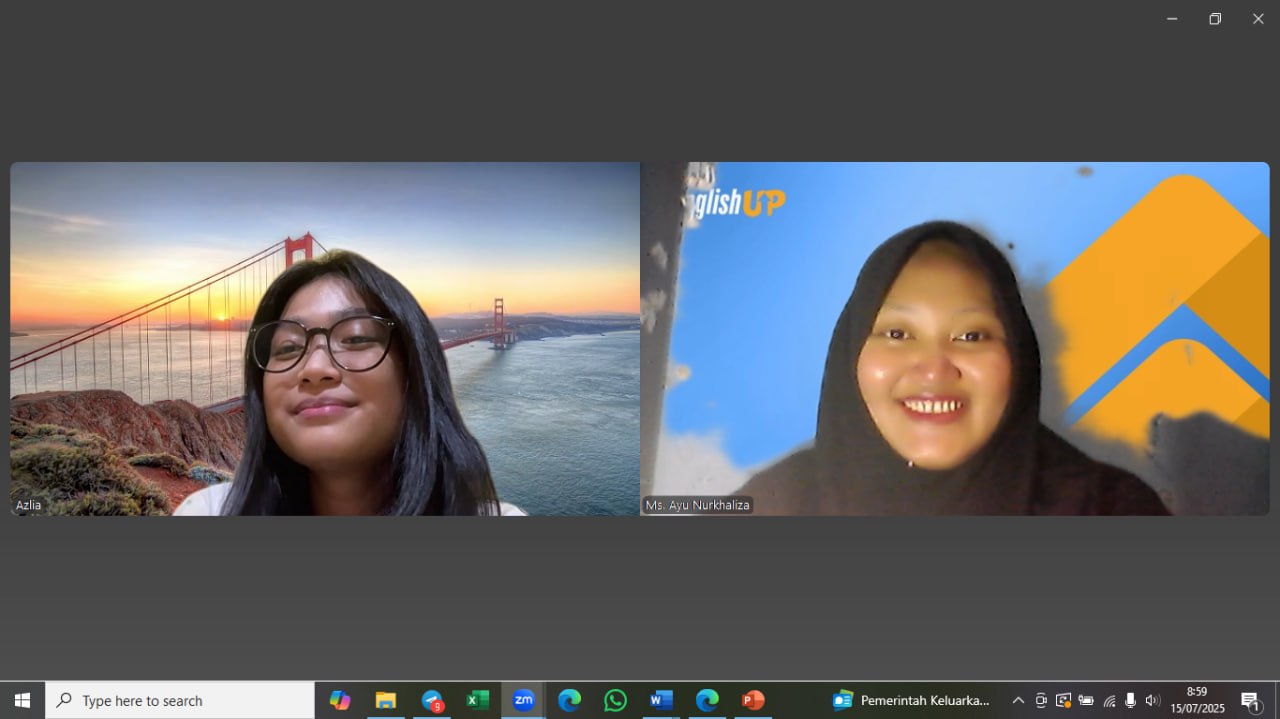
Task: Open WhatsApp from the taskbar
Action: (615, 700)
